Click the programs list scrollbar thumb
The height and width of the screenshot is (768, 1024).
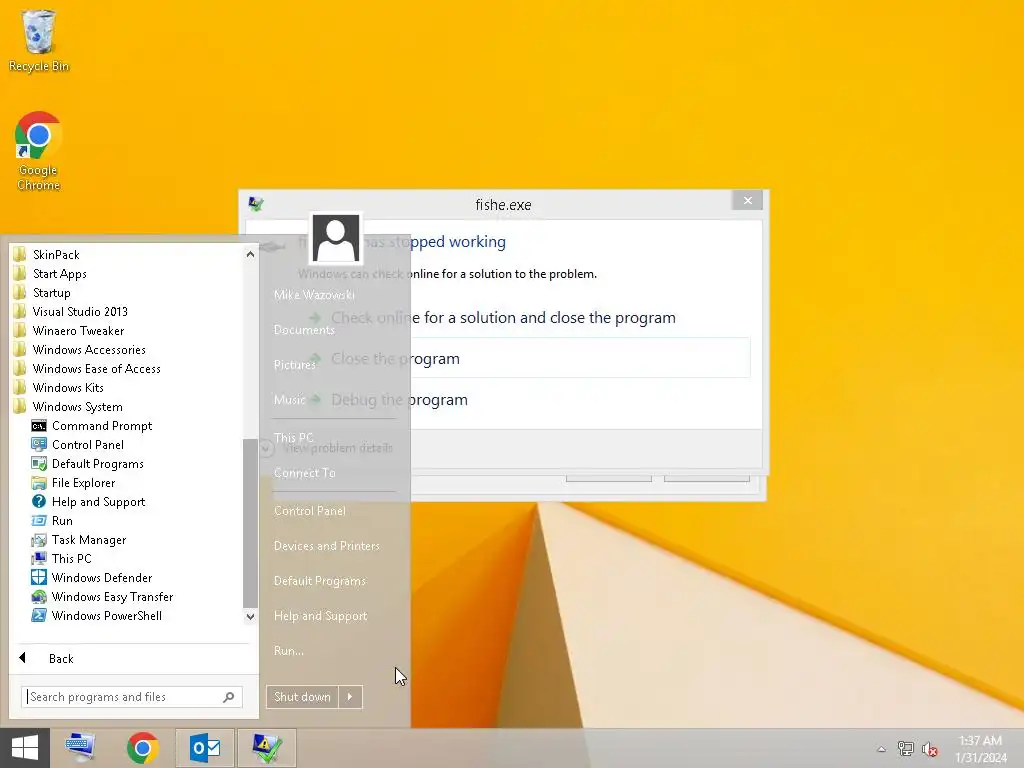pos(250,523)
